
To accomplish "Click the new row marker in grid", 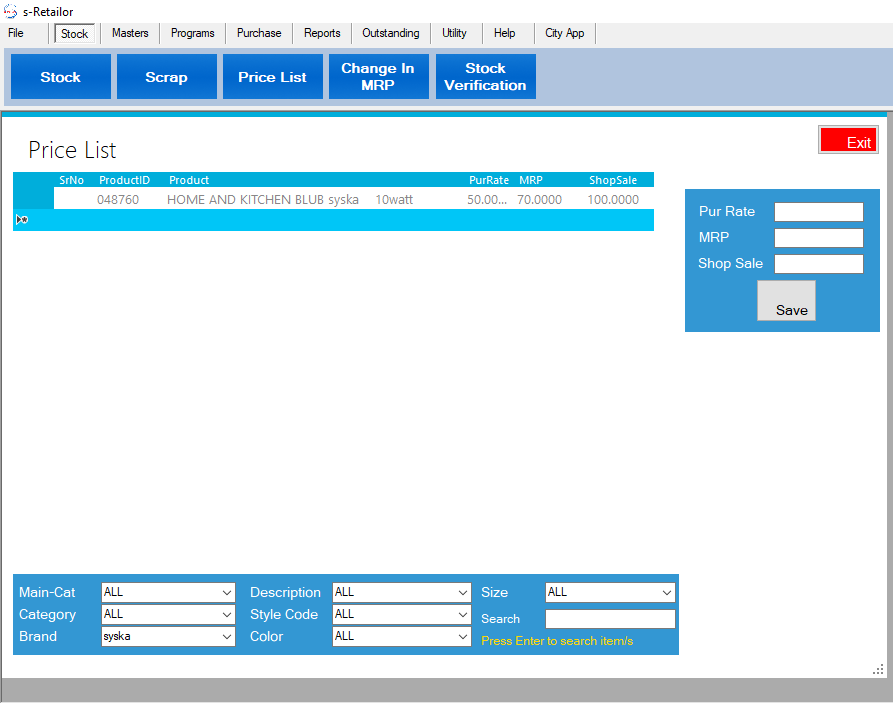I will (x=22, y=220).
